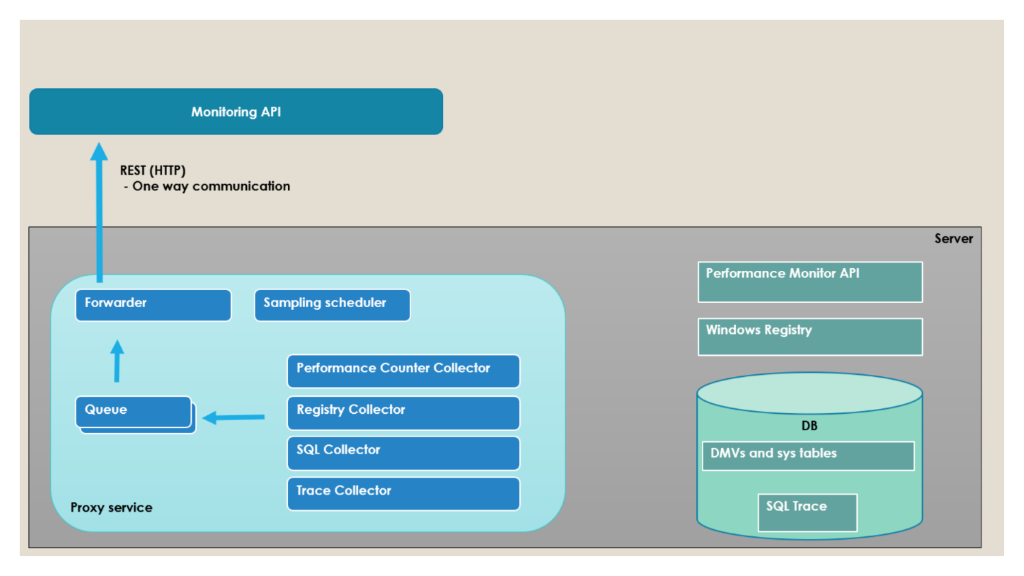Click the Trace Collector box
This screenshot has height=576, width=1024.
coord(403,493)
